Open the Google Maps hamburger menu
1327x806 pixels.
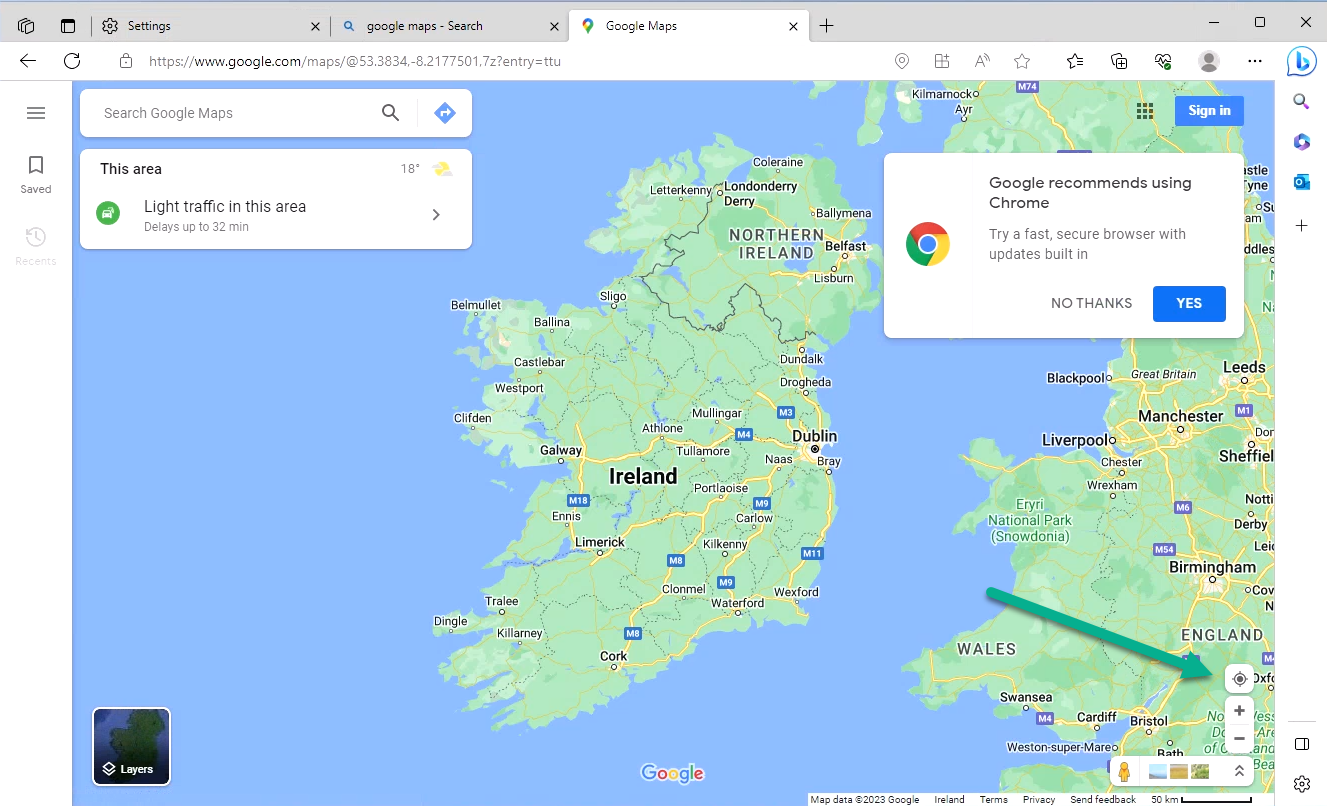tap(36, 113)
